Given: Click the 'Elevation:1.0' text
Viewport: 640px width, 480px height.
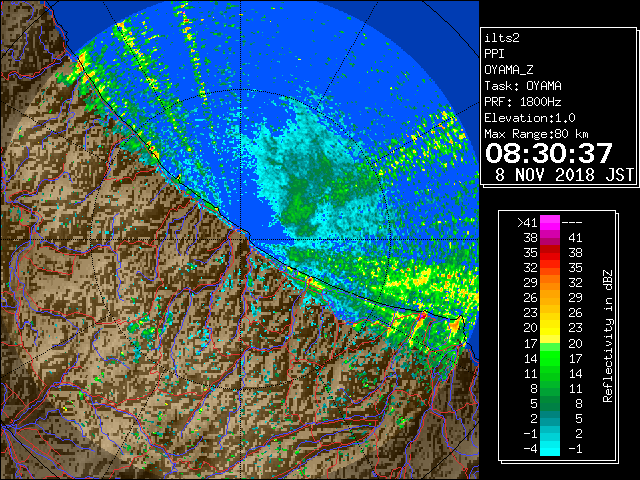Looking at the screenshot, I should click(530, 118).
